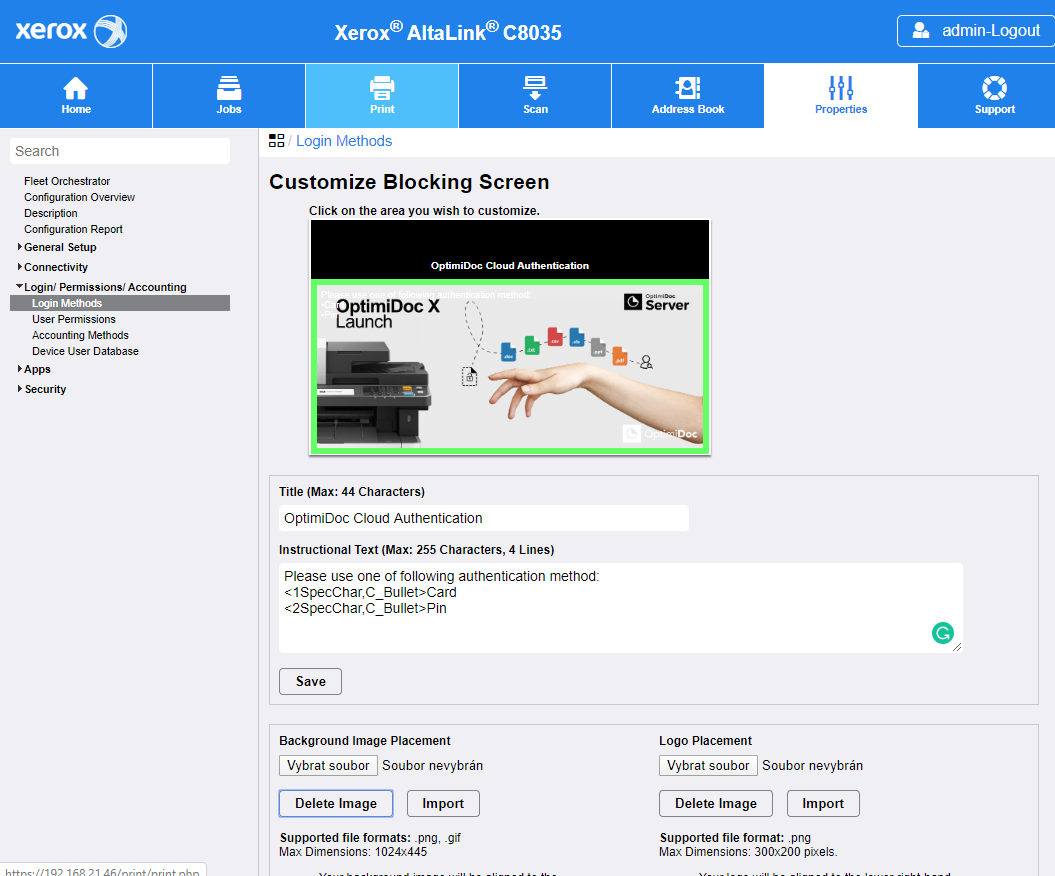Click the Properties sliders icon
This screenshot has width=1055, height=876.
point(841,88)
